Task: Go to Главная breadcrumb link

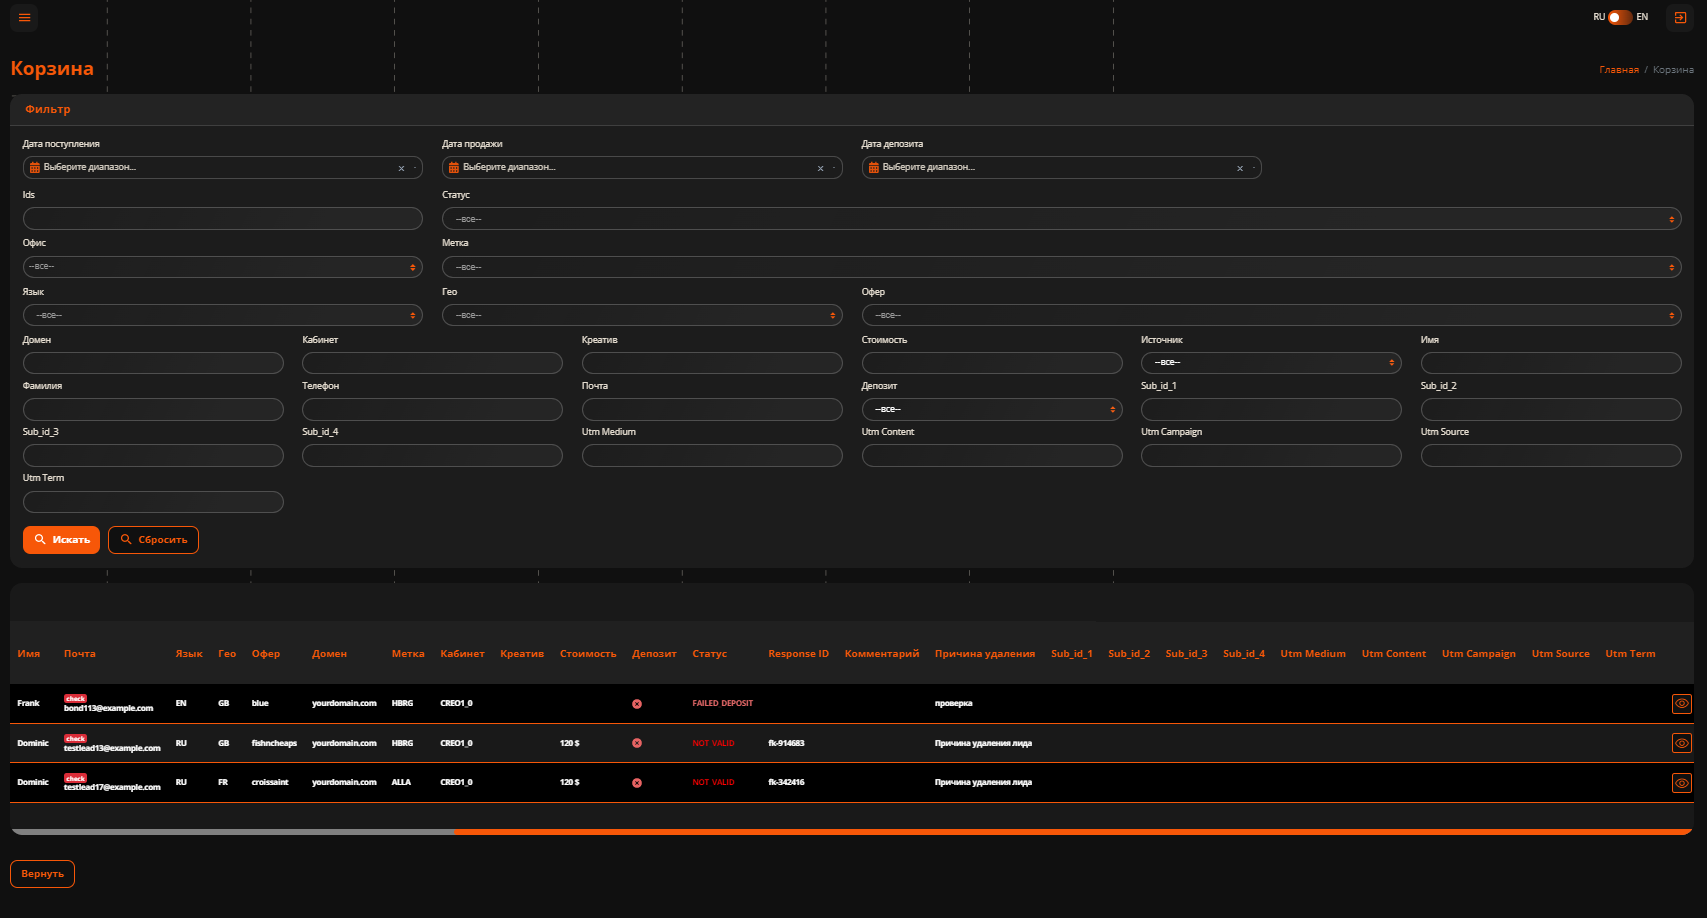Action: click(x=1619, y=70)
